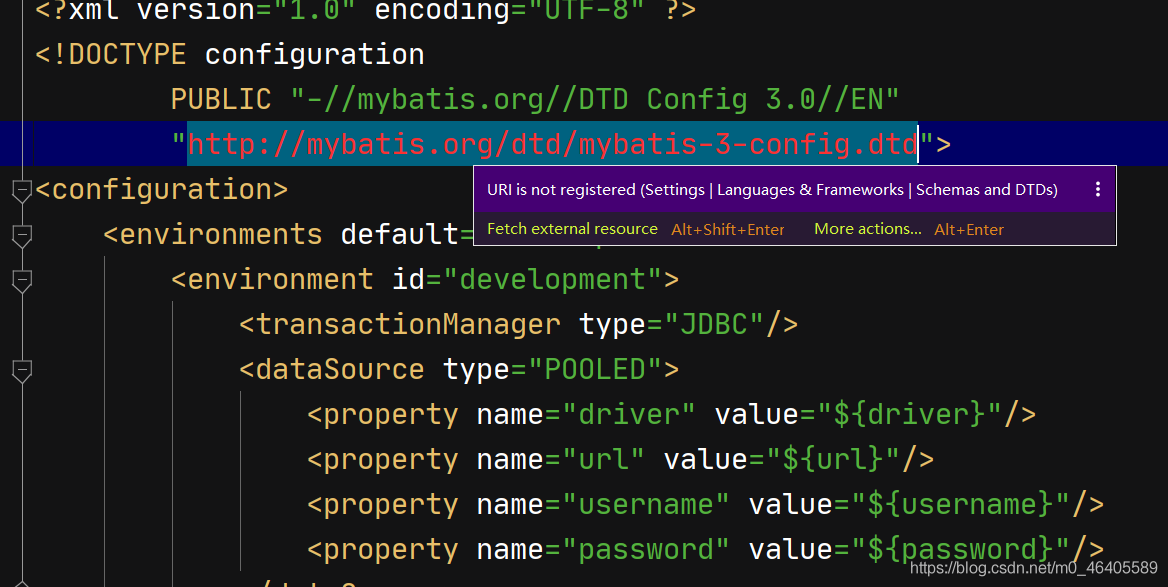
Task: Open More actions... in the tooltip
Action: (868, 229)
